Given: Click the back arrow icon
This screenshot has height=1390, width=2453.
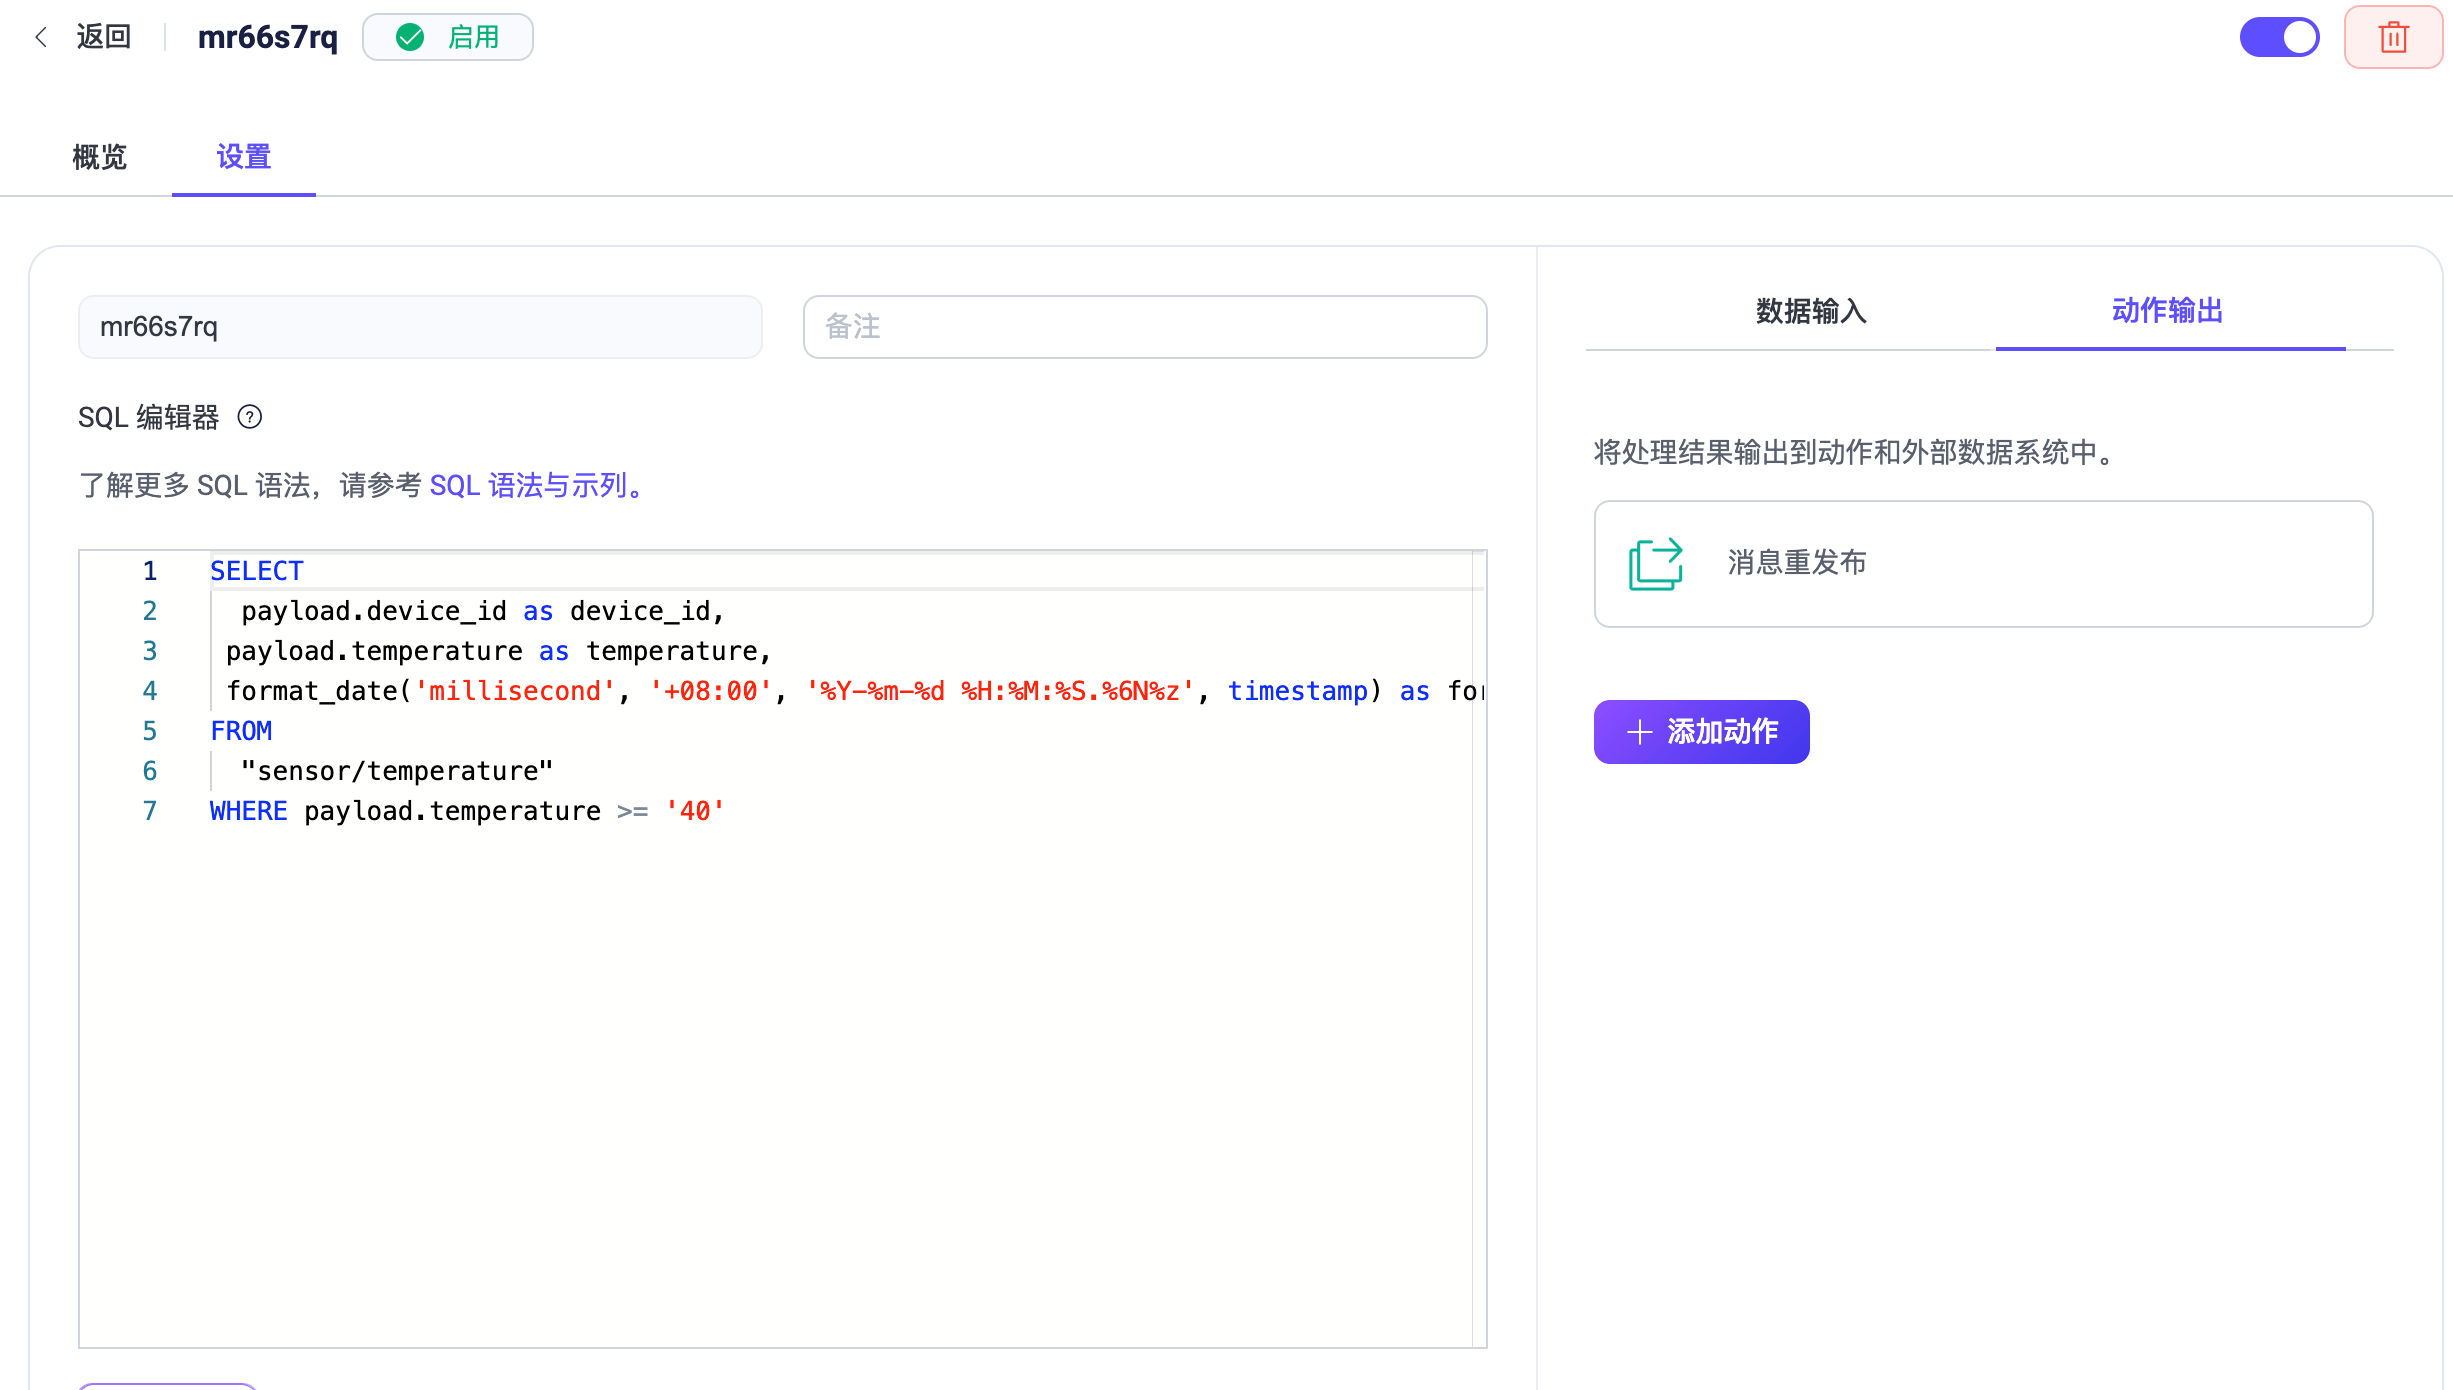Looking at the screenshot, I should [x=41, y=37].
